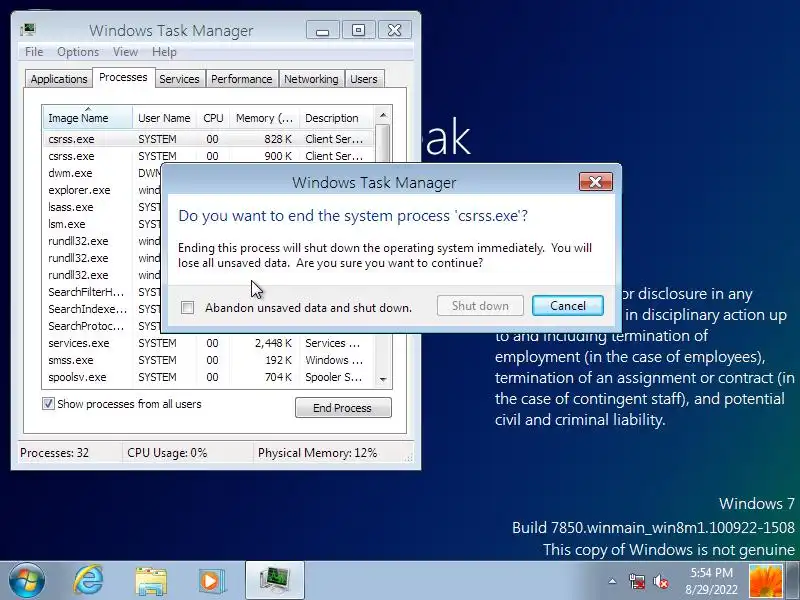Sort by CPU column header
The image size is (800, 600).
tap(213, 118)
